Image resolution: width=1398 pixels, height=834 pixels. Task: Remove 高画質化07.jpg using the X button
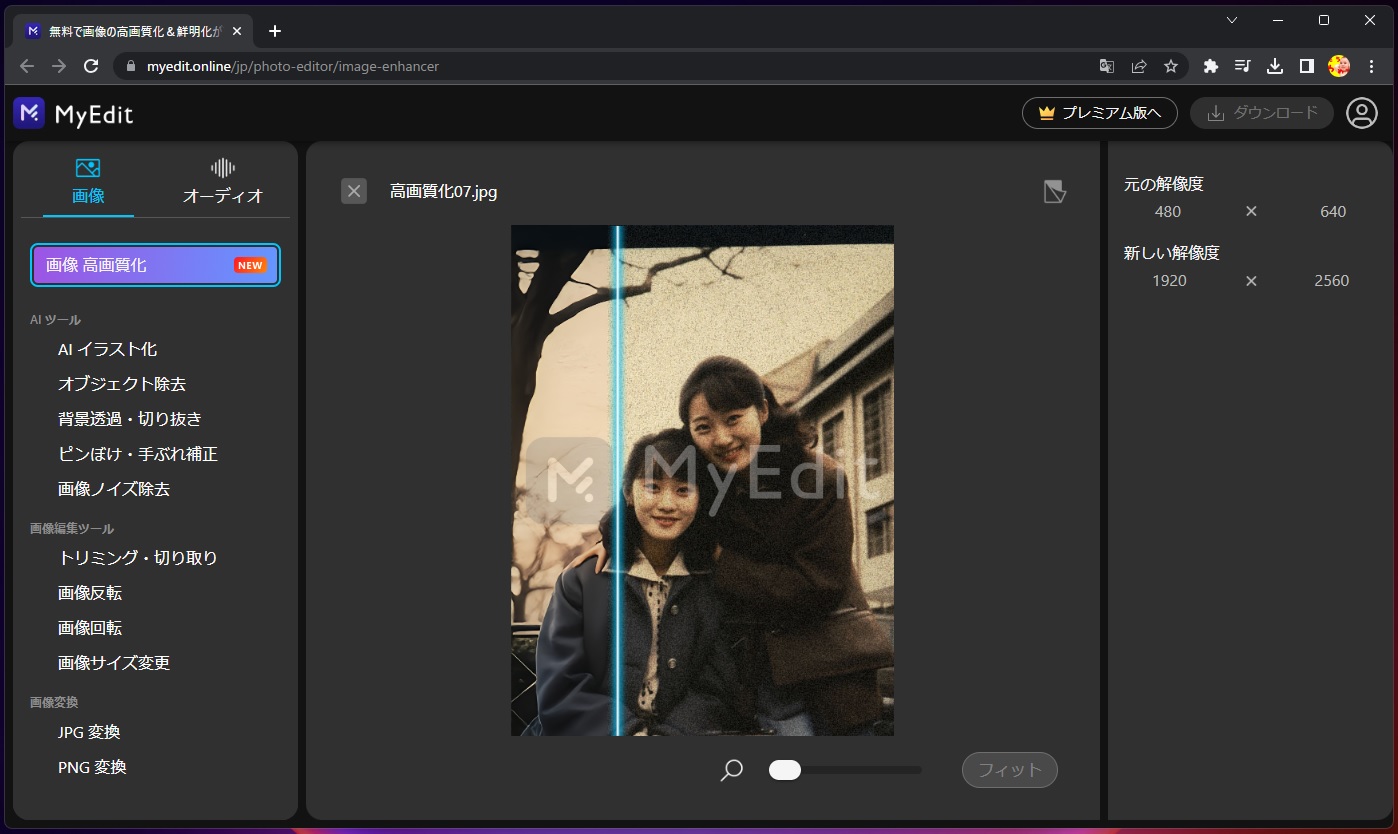coord(353,190)
